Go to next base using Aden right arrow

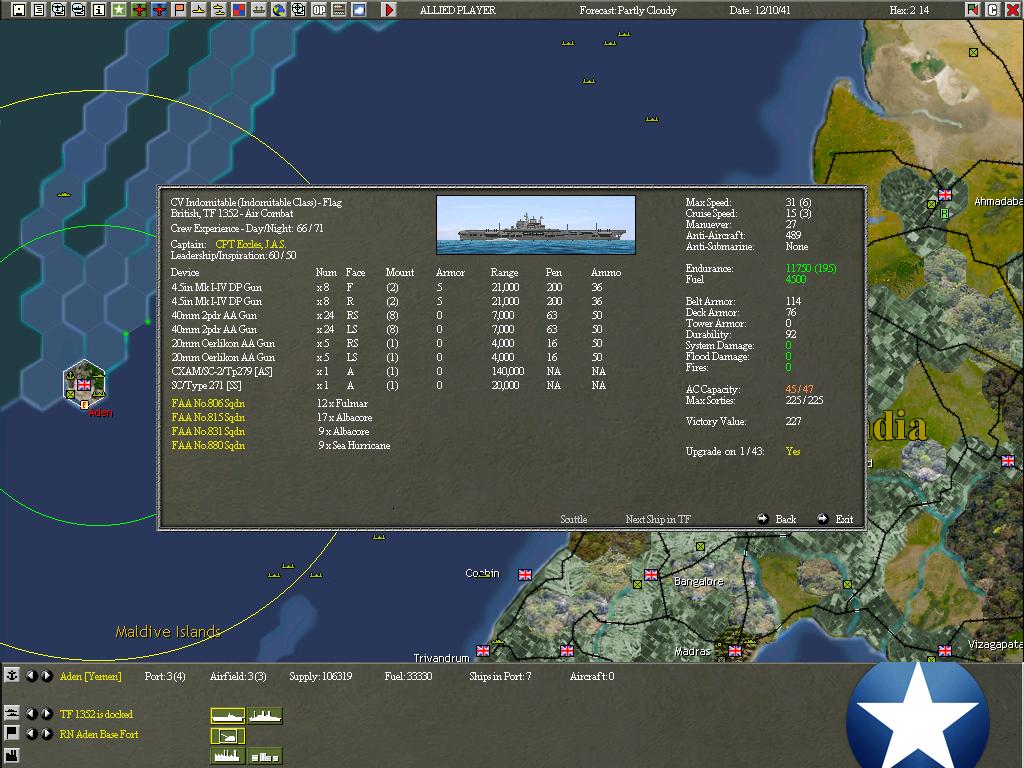47,676
